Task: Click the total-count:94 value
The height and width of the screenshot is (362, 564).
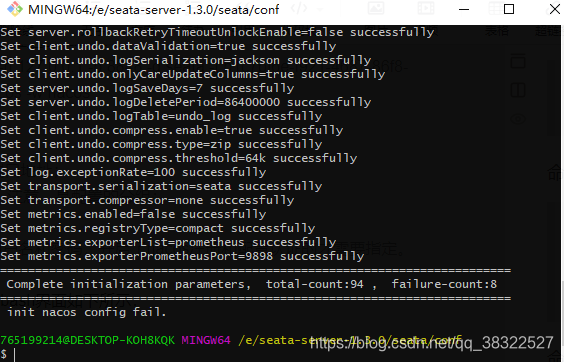Action: point(315,285)
